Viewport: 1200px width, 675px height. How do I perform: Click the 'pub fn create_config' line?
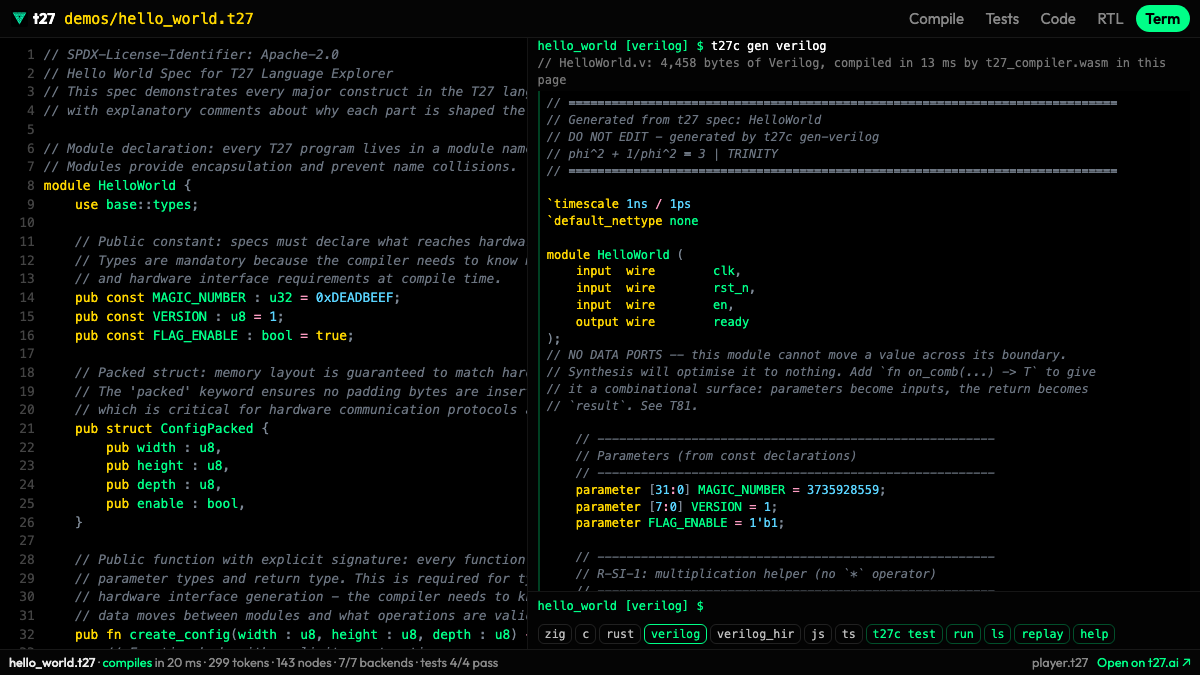300,634
